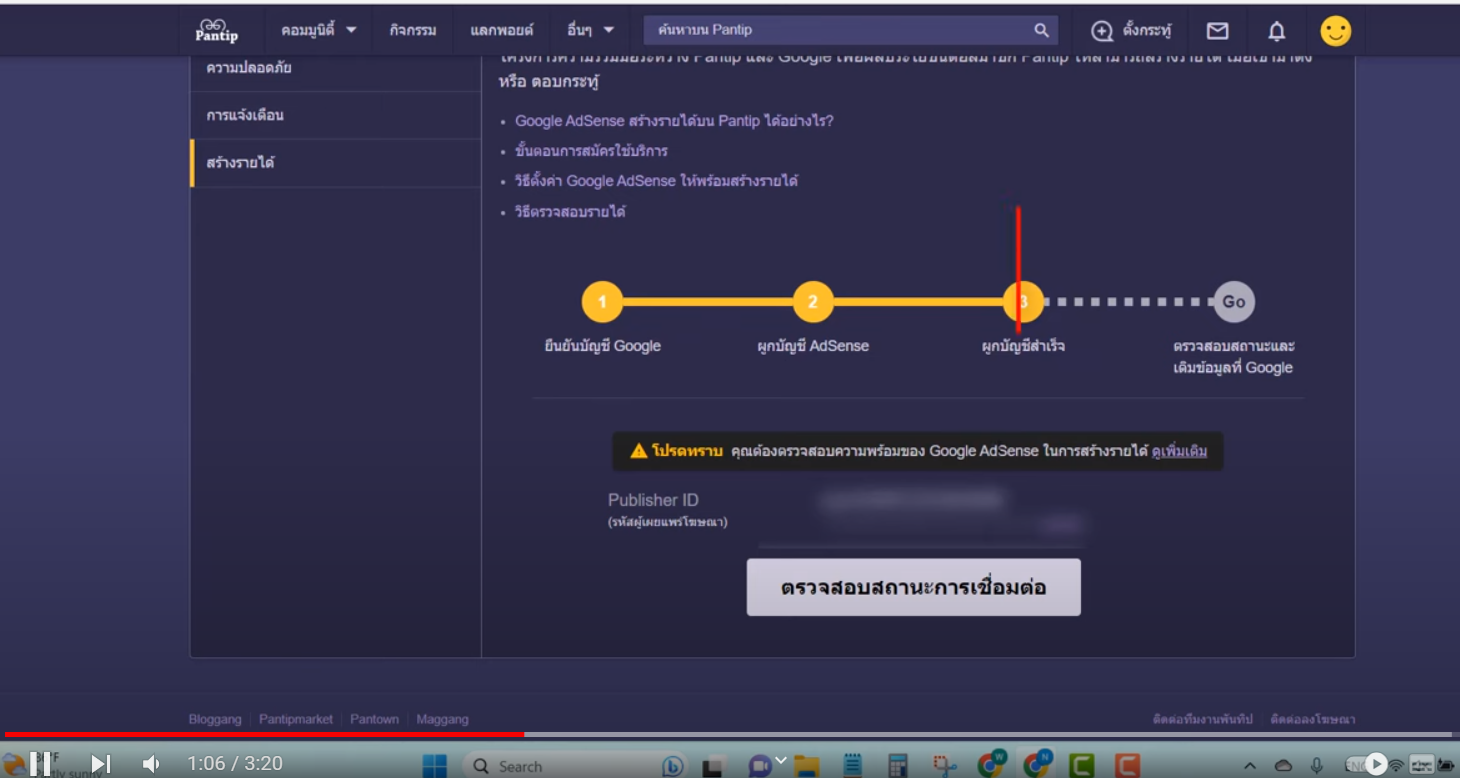Mute the video volume speaker
Screen dimensions: 1460x778
click(151, 764)
